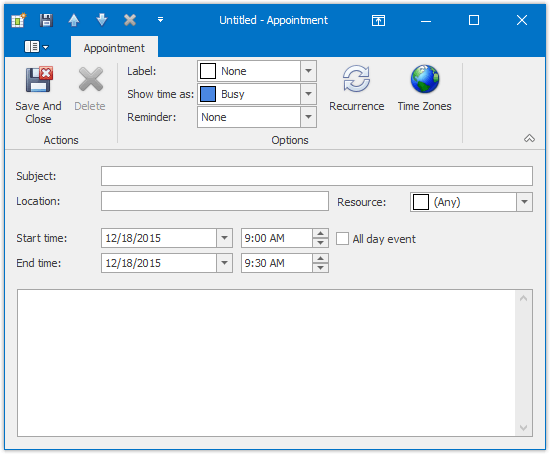Open the Start time date picker
Image resolution: width=550 pixels, height=454 pixels.
coord(224,238)
